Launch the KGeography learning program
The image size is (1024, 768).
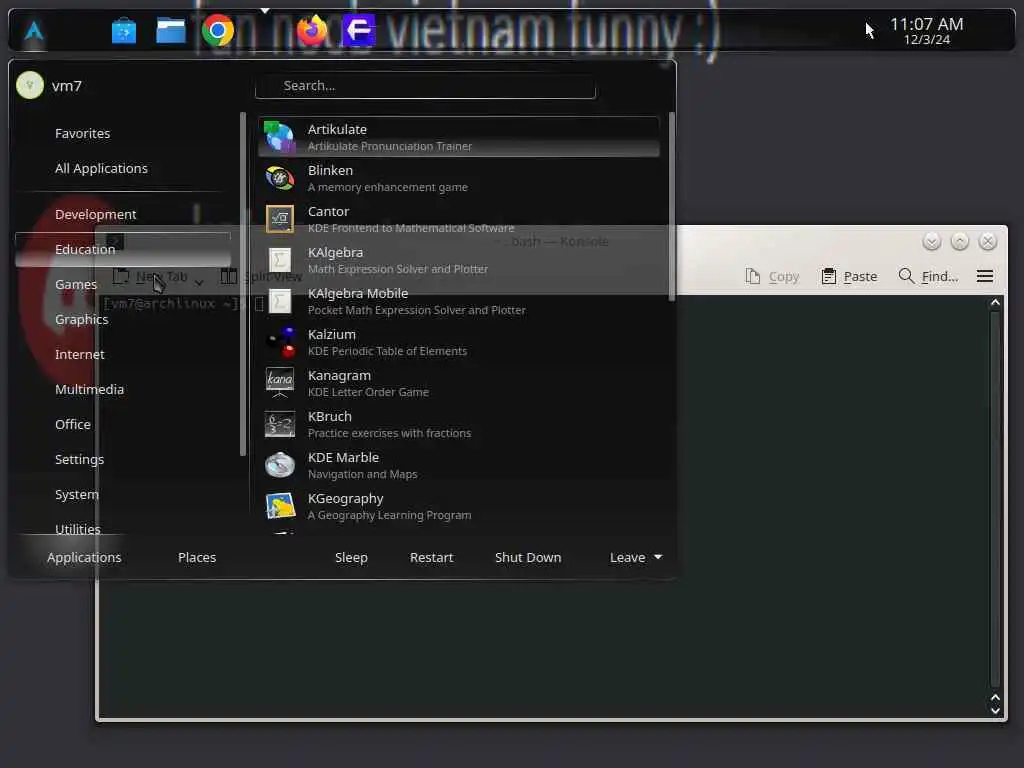458,506
